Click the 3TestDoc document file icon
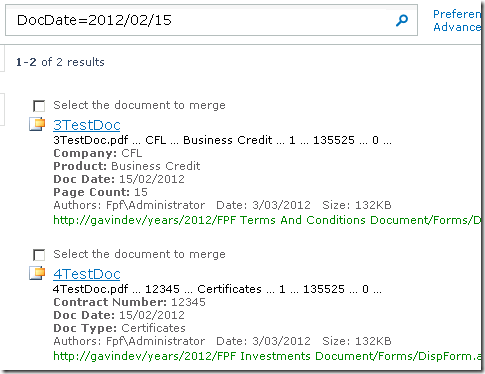Viewport: 485px width, 374px height. point(37,124)
